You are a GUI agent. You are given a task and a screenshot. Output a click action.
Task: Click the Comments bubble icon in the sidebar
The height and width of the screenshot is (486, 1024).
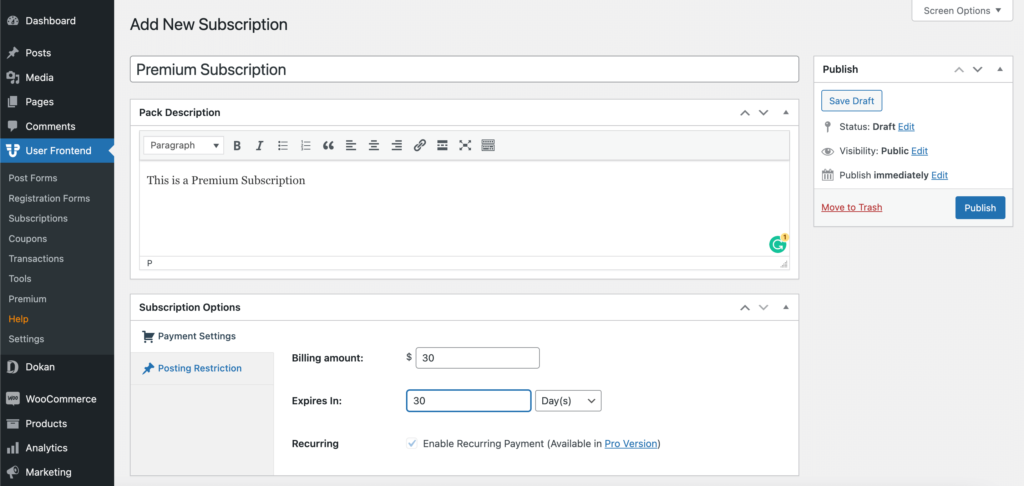(x=12, y=127)
